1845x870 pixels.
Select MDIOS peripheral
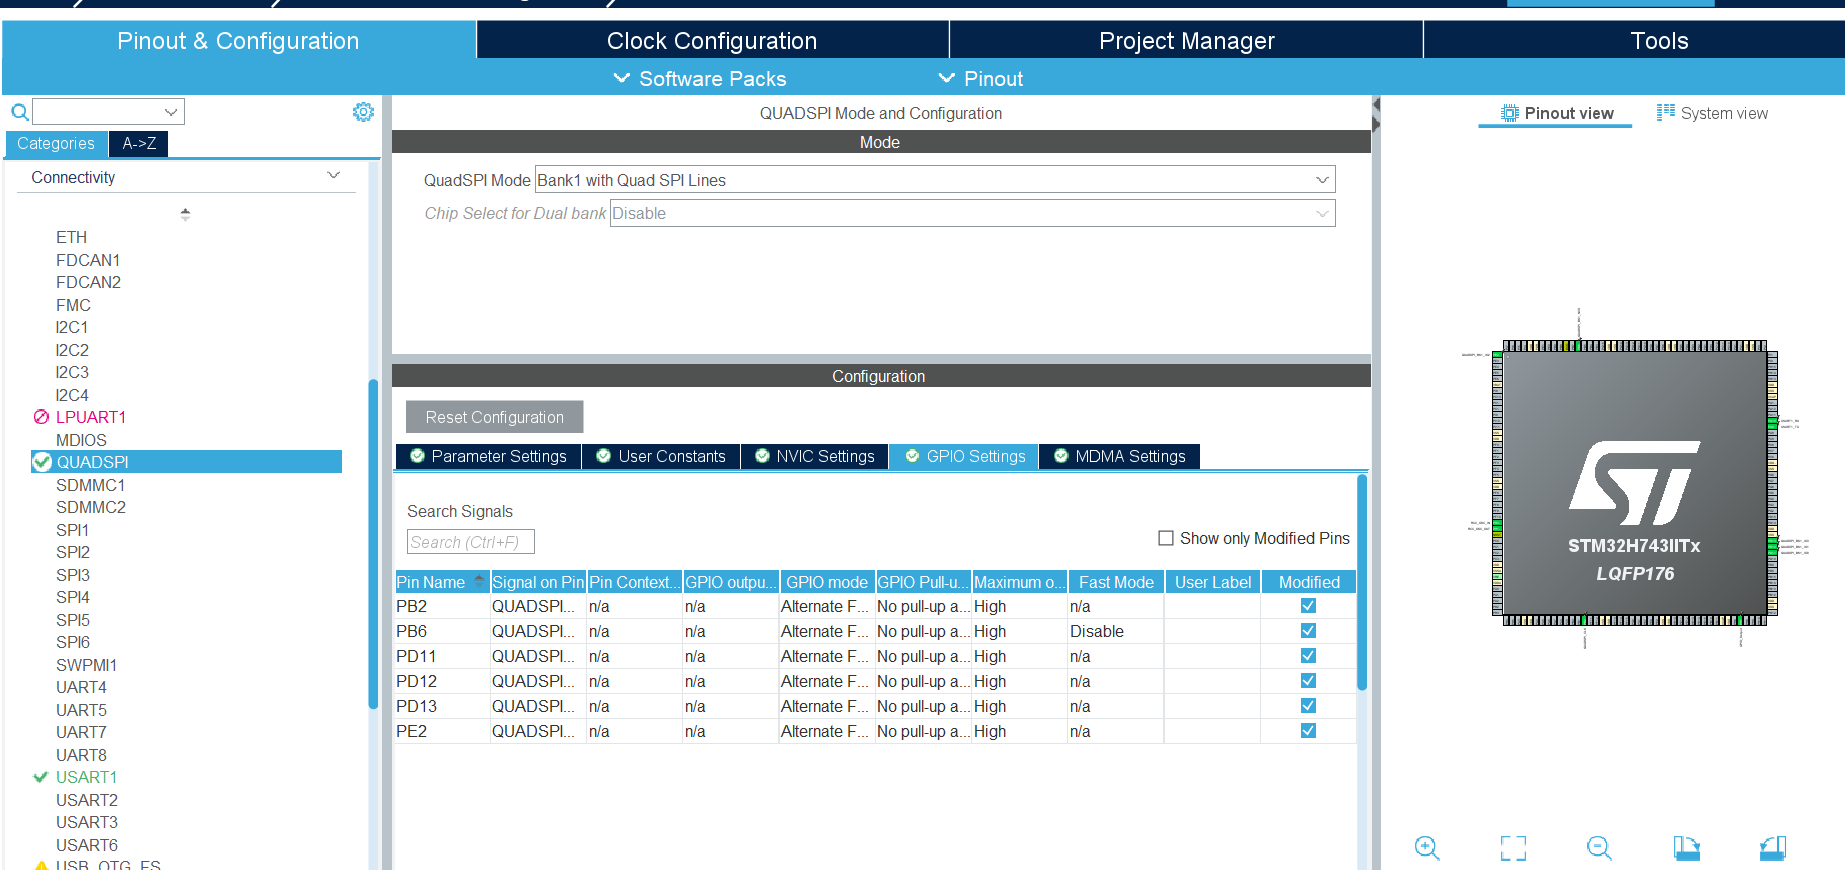(x=81, y=440)
